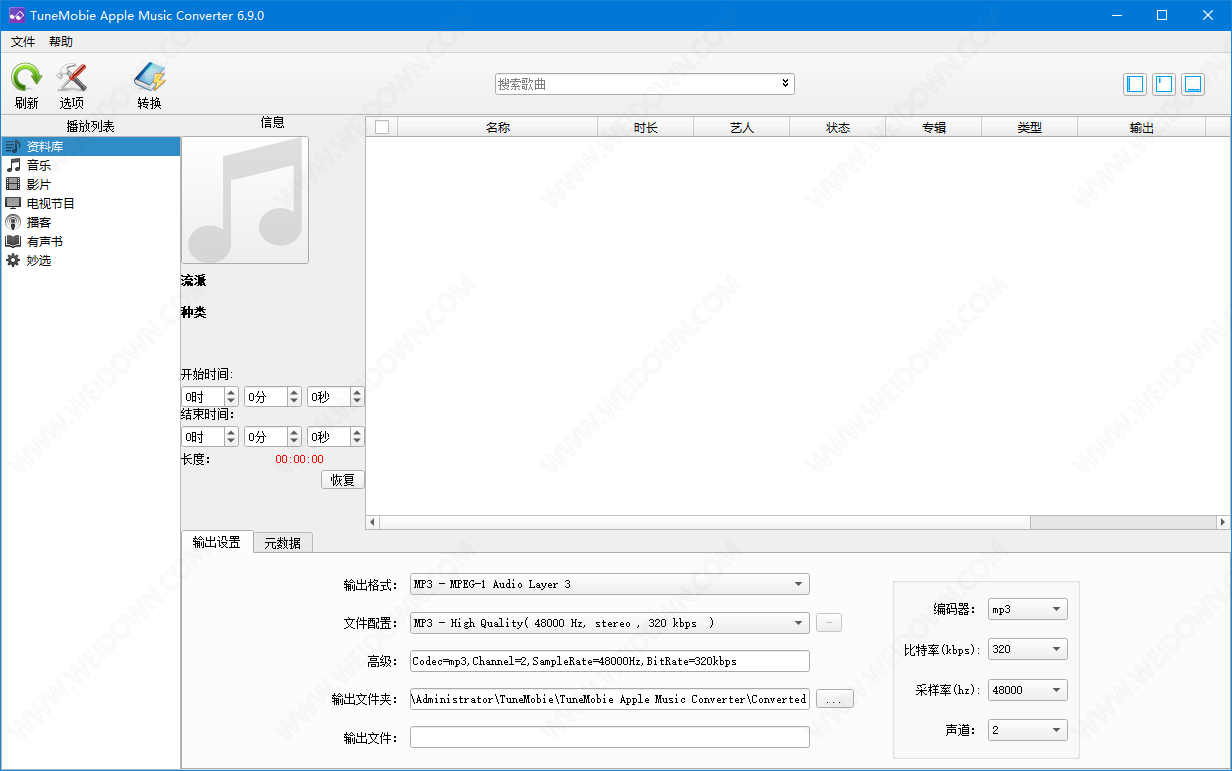Switch to the 输出设置 tab
The width and height of the screenshot is (1232, 771).
tap(217, 542)
